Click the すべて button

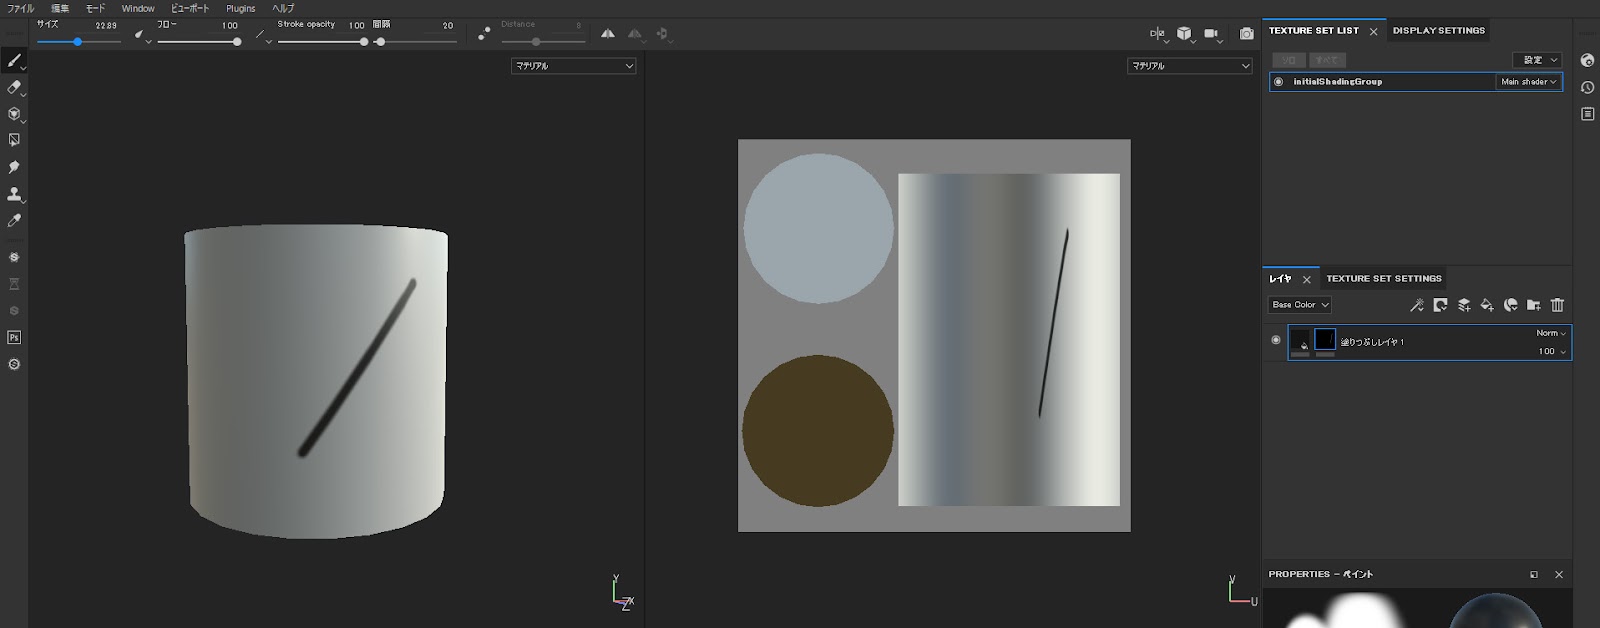click(x=1327, y=60)
